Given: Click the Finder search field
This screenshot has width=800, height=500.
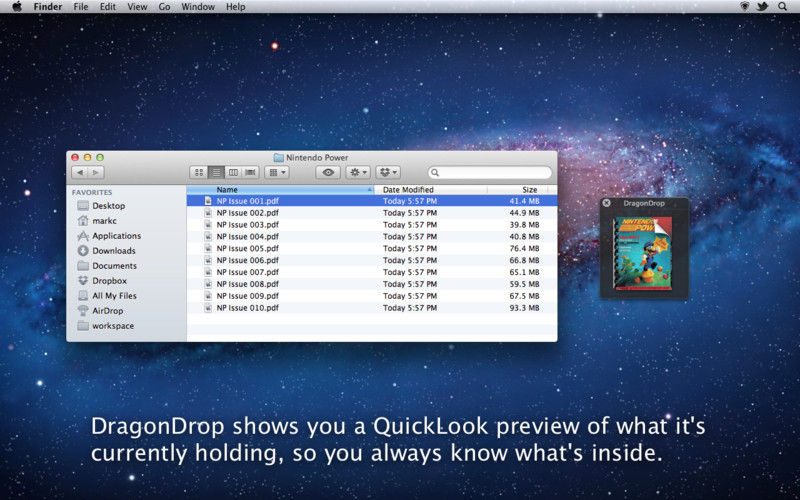Looking at the screenshot, I should [490, 173].
